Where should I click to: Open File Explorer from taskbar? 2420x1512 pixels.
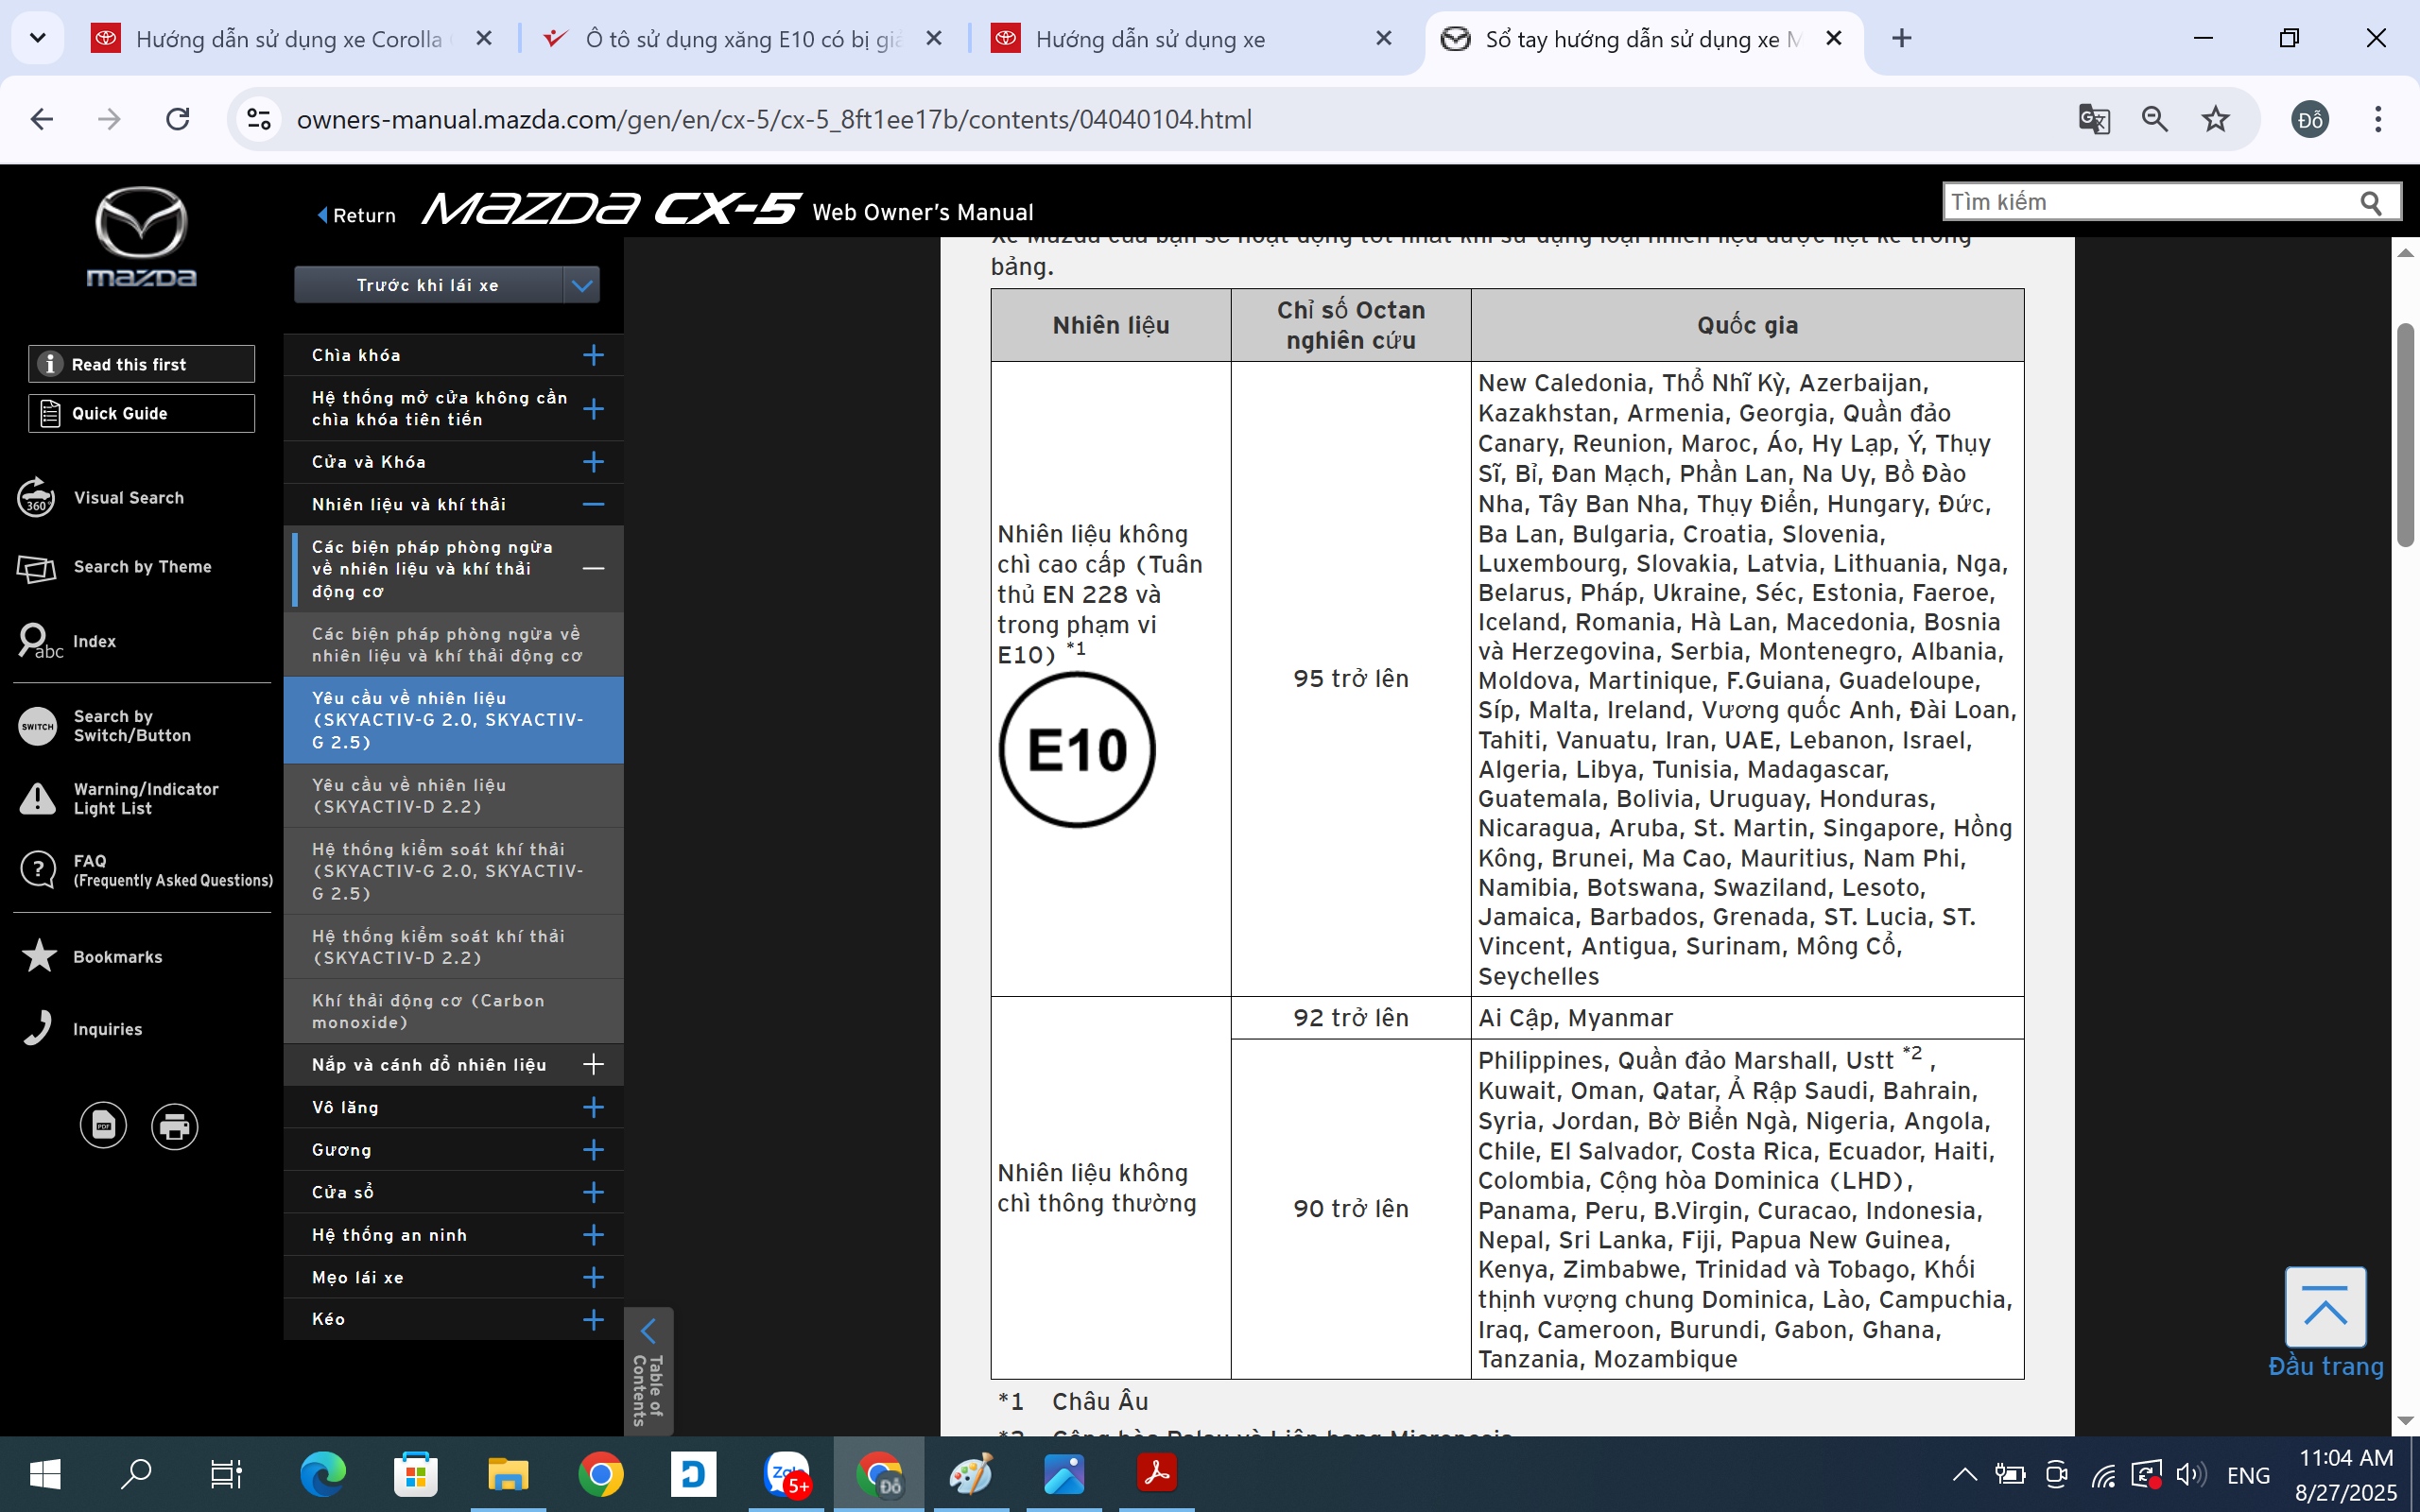click(508, 1474)
